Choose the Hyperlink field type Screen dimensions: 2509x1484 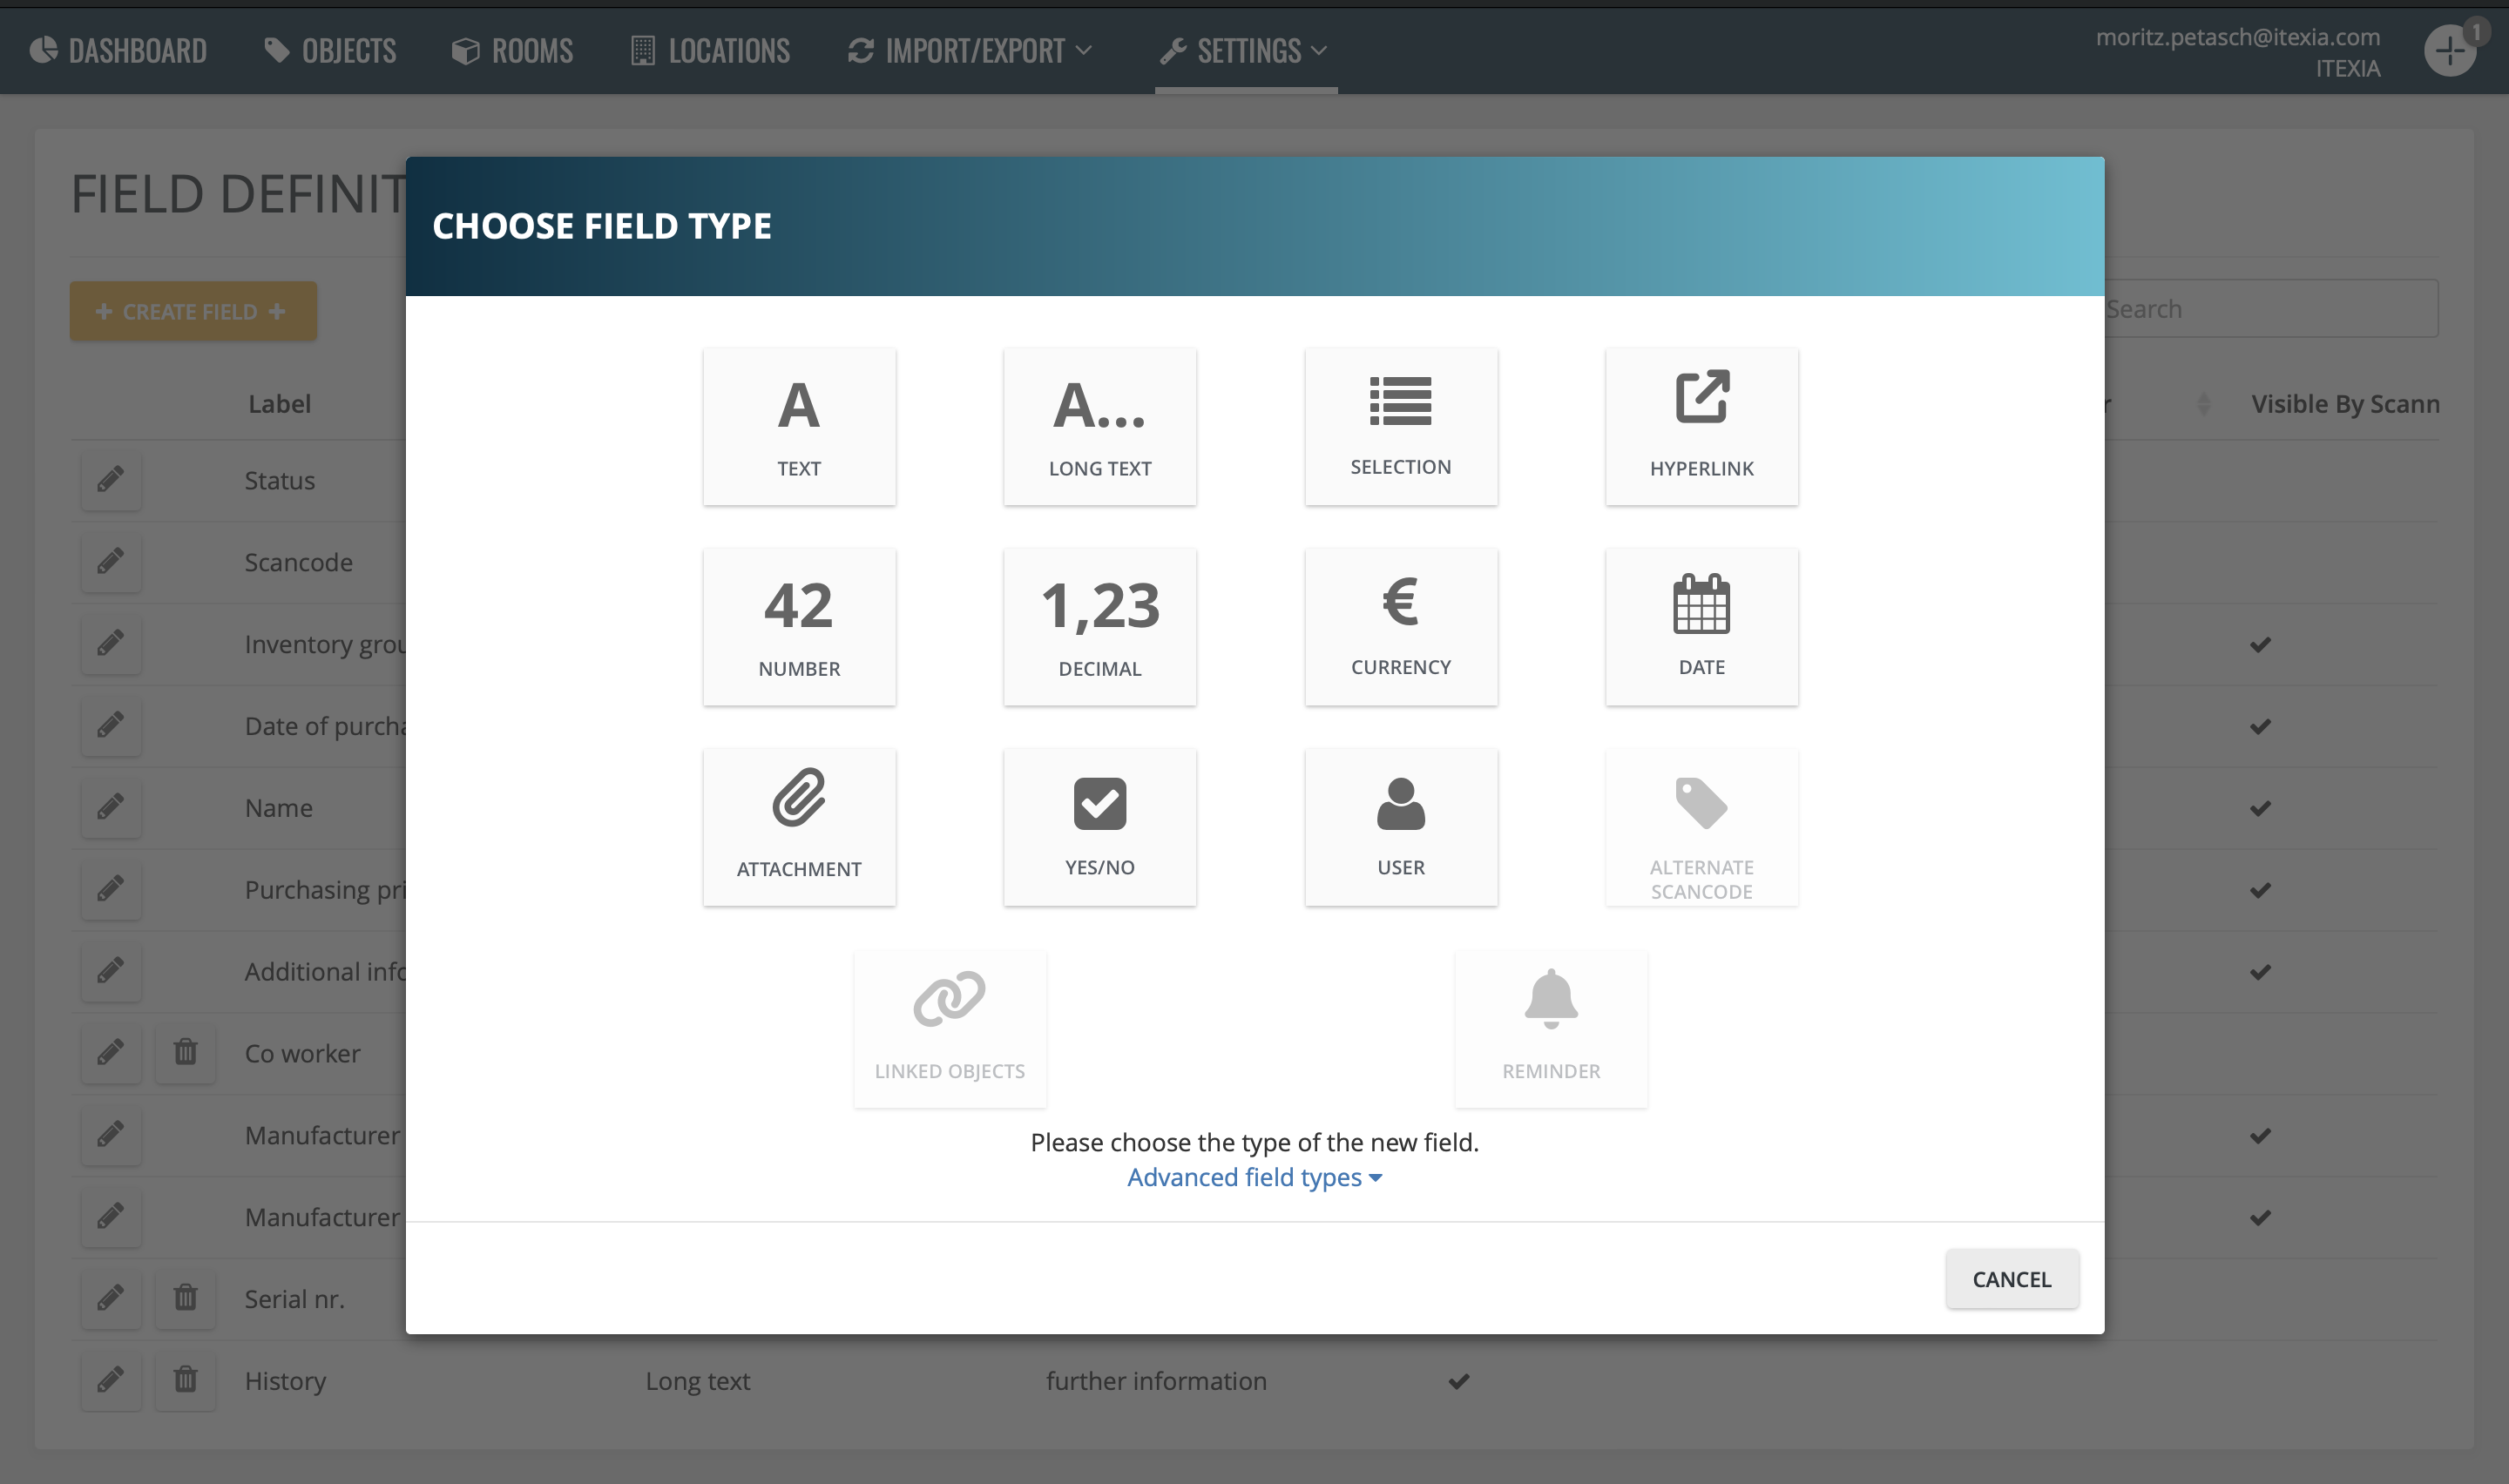click(x=1701, y=427)
